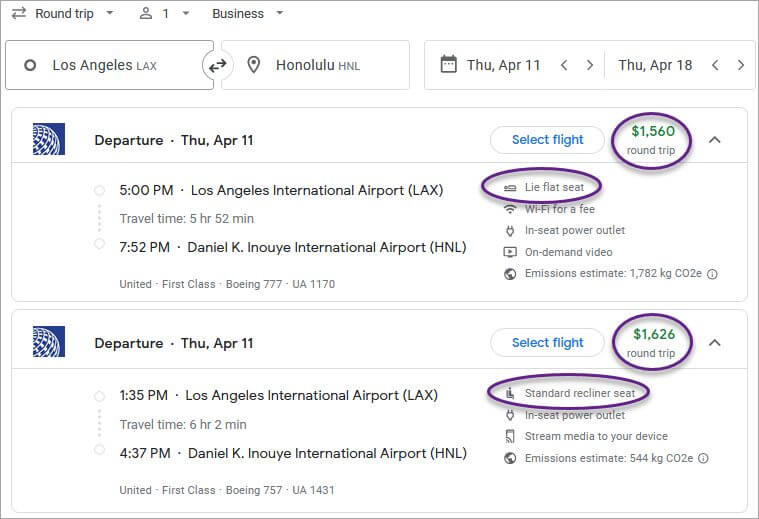Image resolution: width=759 pixels, height=519 pixels.
Task: Select the $1,626 United flight
Action: tap(547, 343)
